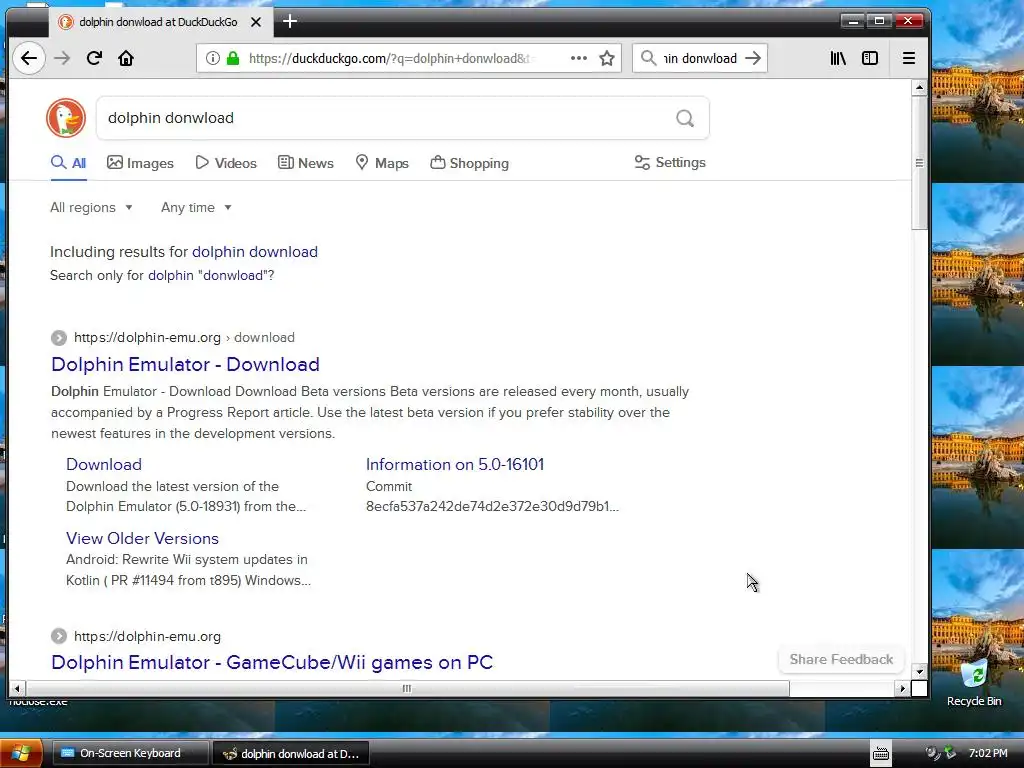Click the favicon beside the second dolphin-emu.org result
Image resolution: width=1024 pixels, height=768 pixels.
tap(59, 636)
